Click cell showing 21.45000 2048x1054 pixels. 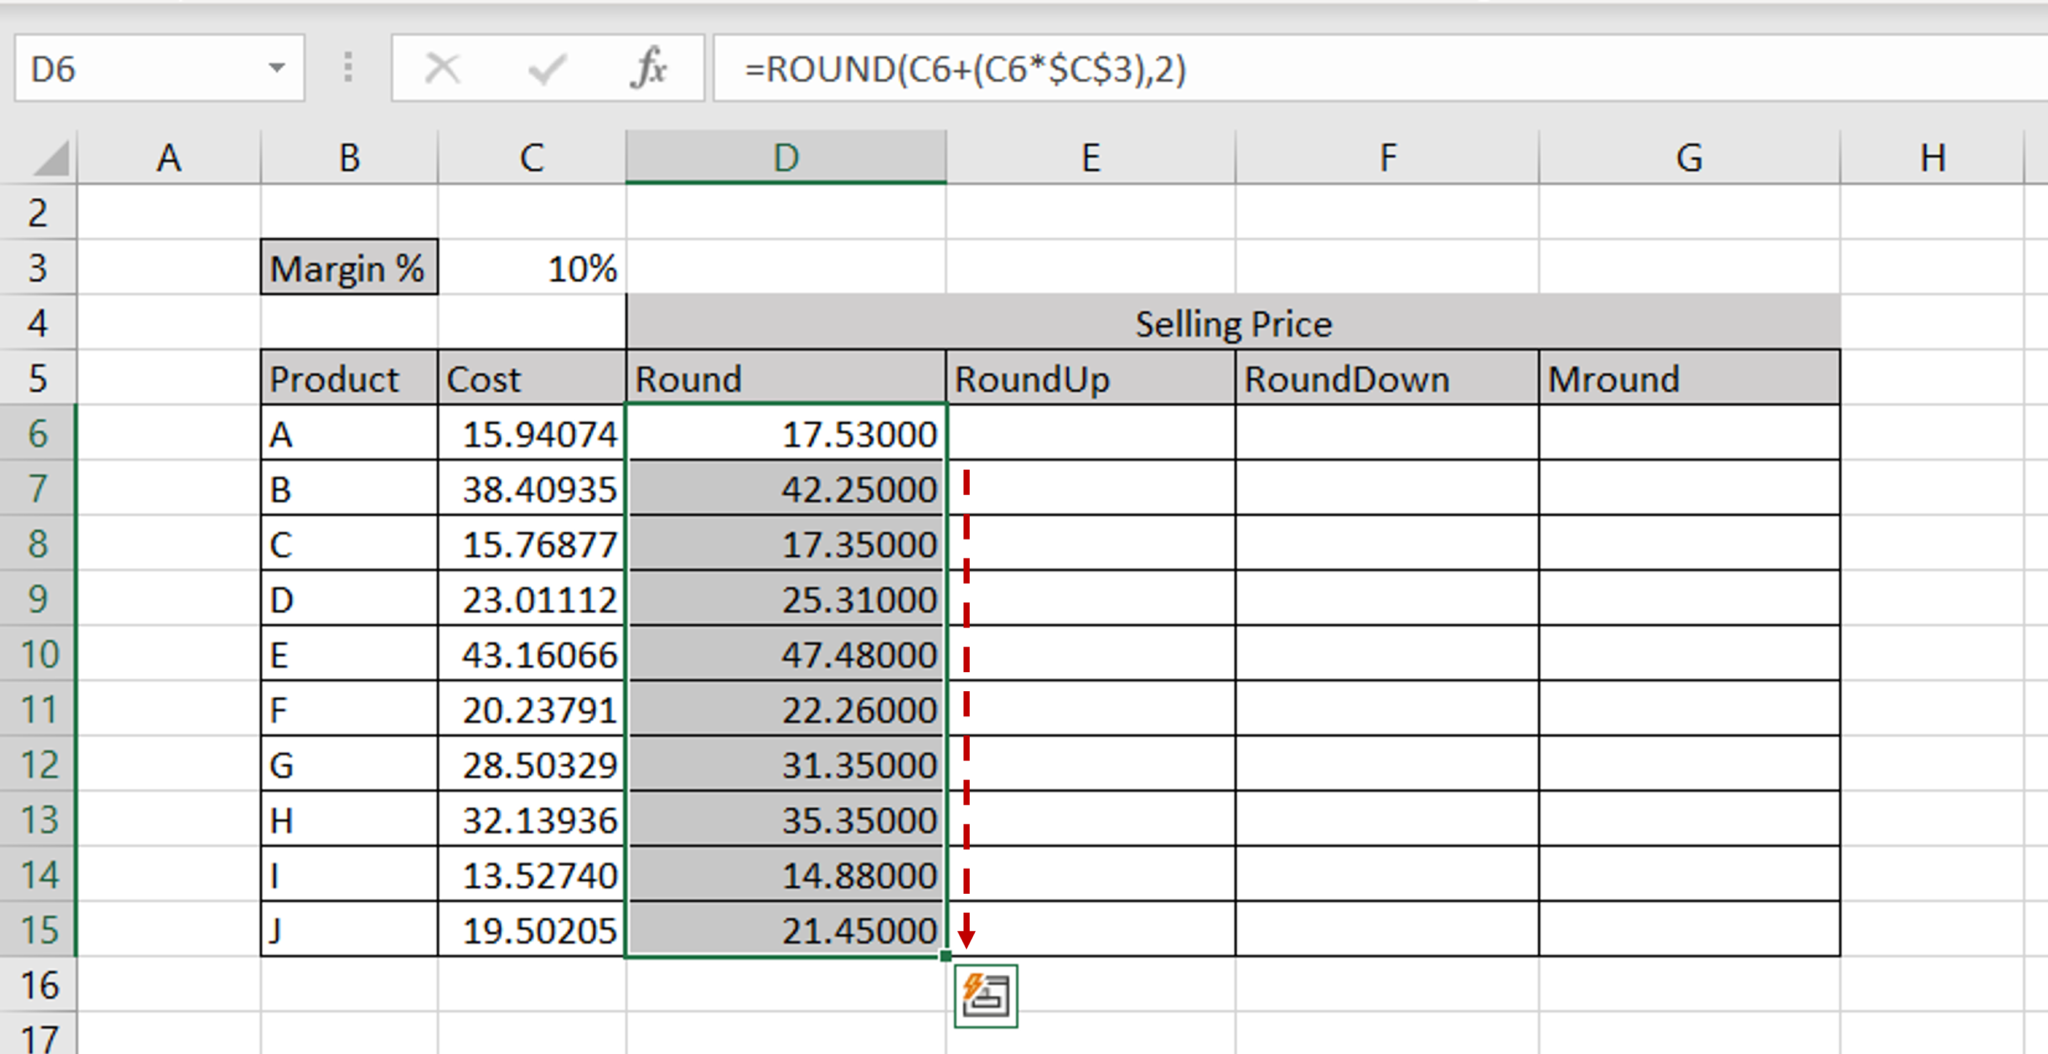click(x=786, y=930)
